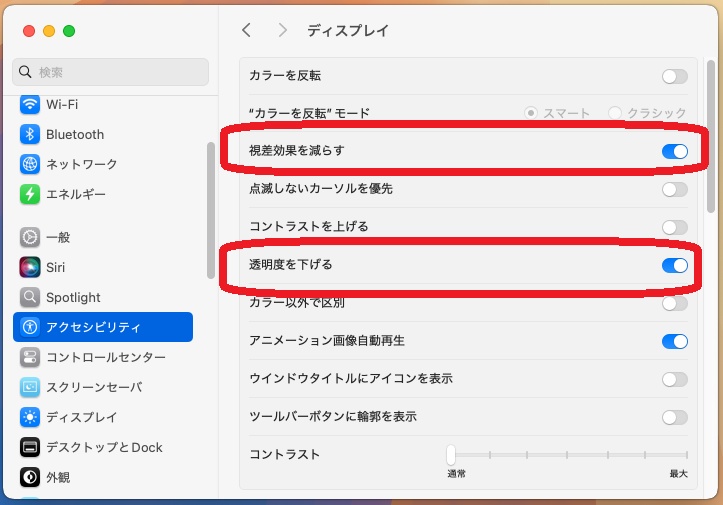Viewport: 723px width, 505px height.
Task: Click the right pane vertical scrollbar
Action: pos(711,137)
